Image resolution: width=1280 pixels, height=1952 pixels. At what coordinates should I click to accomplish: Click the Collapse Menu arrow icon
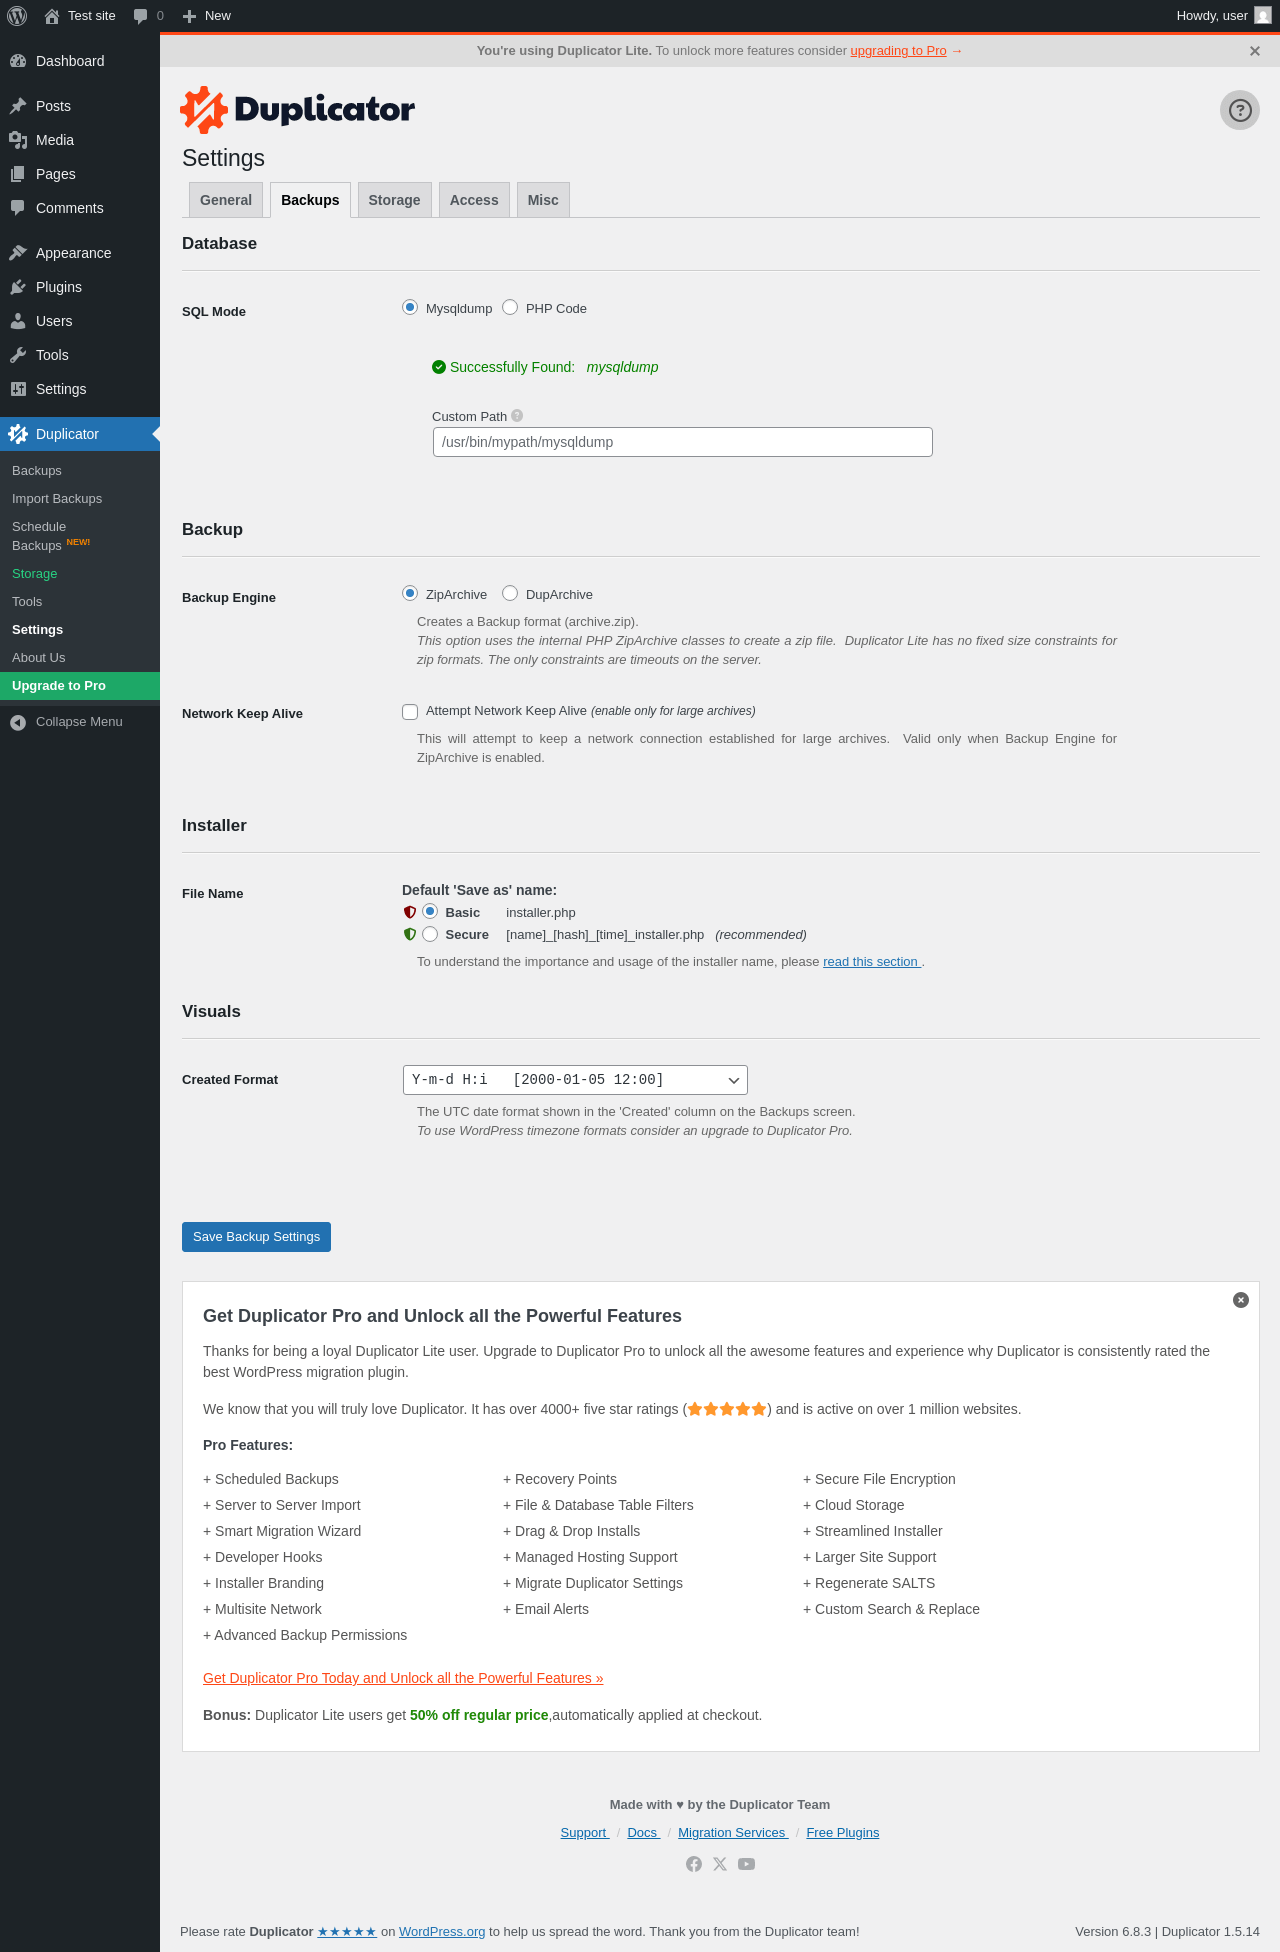pyautogui.click(x=18, y=722)
